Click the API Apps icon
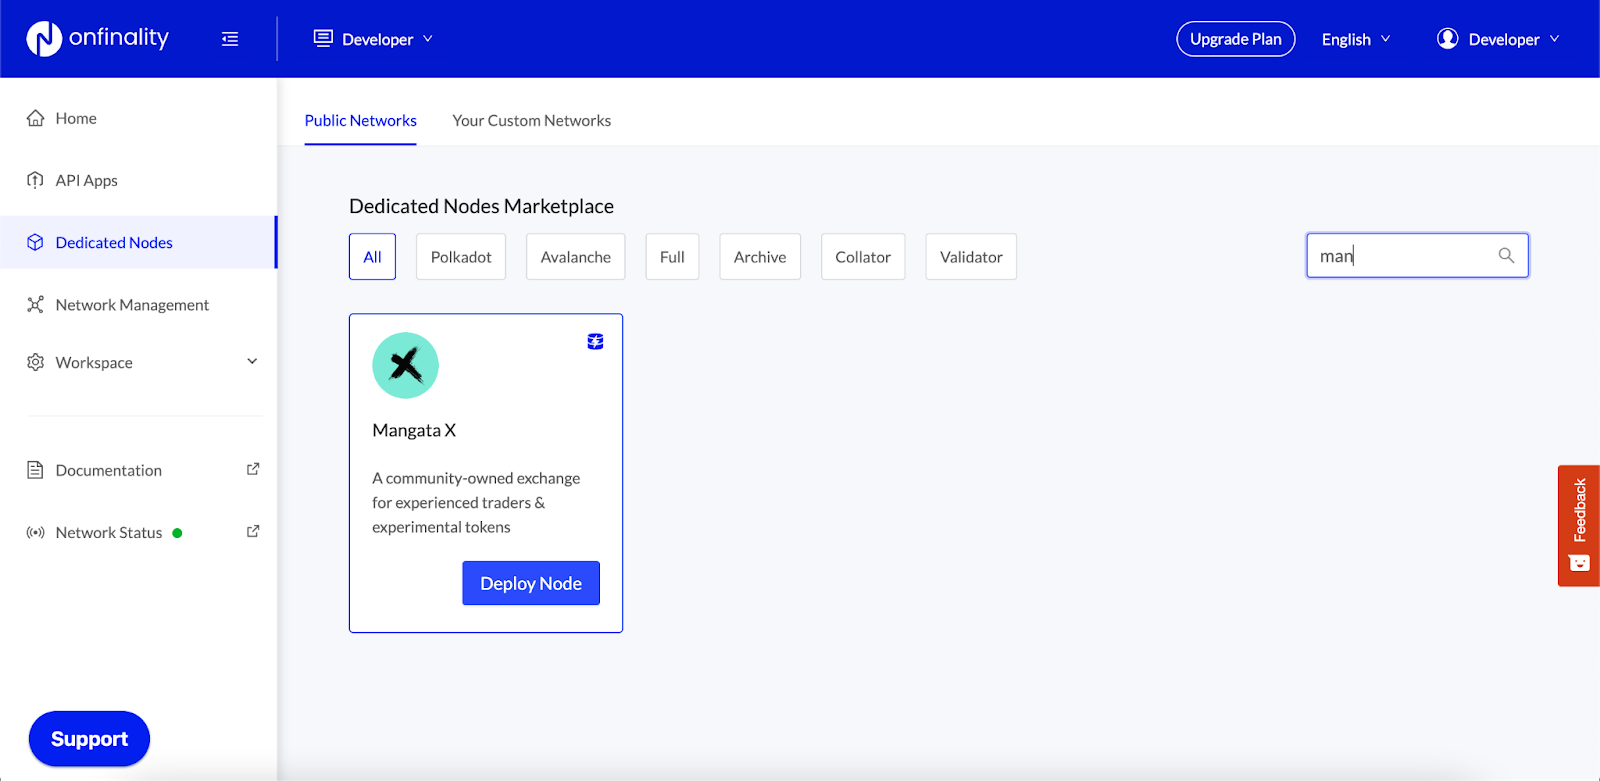The image size is (1600, 781). (36, 180)
